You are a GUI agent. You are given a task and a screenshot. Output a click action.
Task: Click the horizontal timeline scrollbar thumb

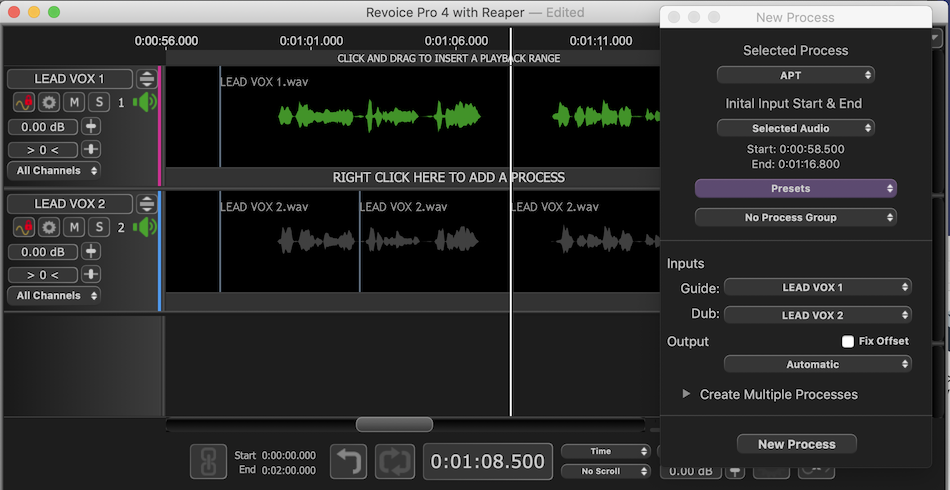[394, 425]
